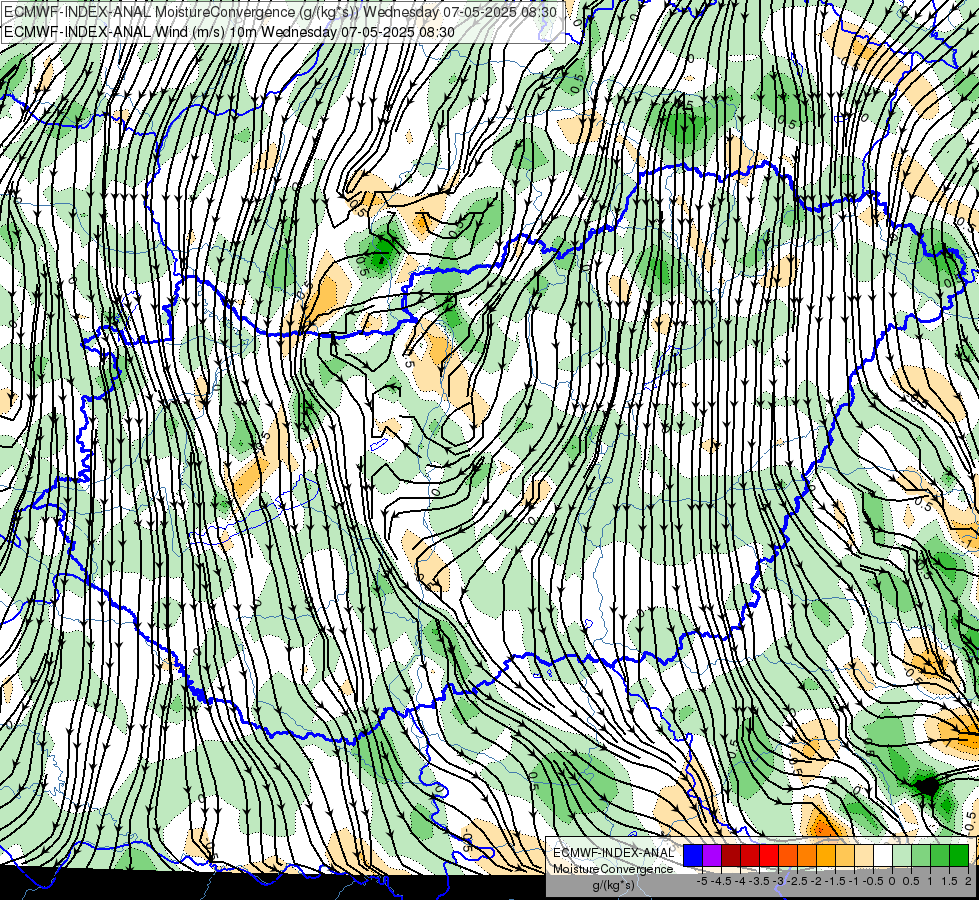This screenshot has height=900, width=979.
Task: Click the '-1' legend tick label
Action: (x=854, y=881)
